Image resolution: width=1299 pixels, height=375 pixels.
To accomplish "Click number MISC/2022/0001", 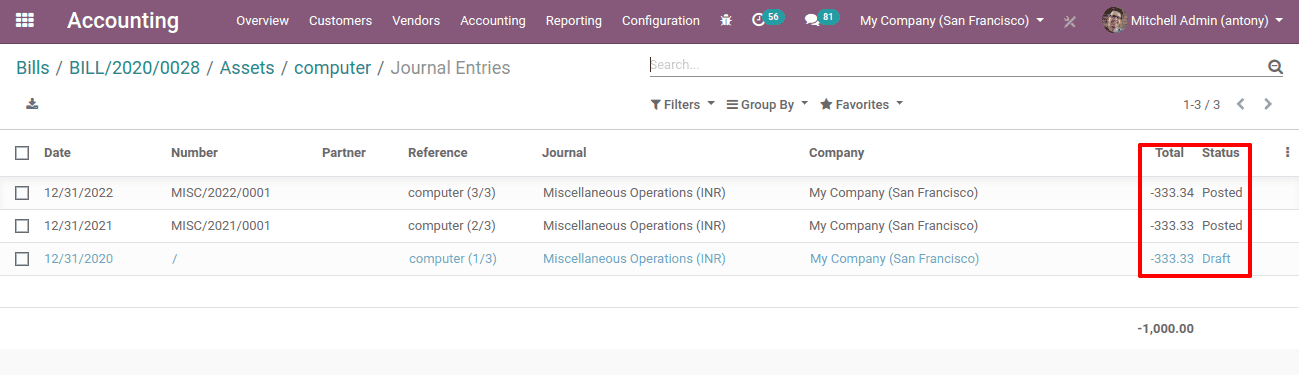I will 221,193.
